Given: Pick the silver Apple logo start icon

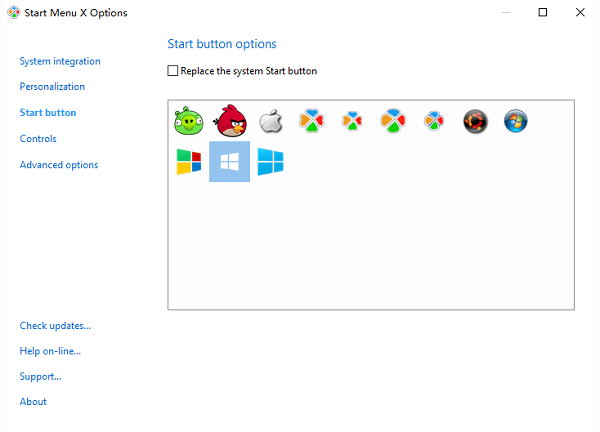Looking at the screenshot, I should [271, 121].
